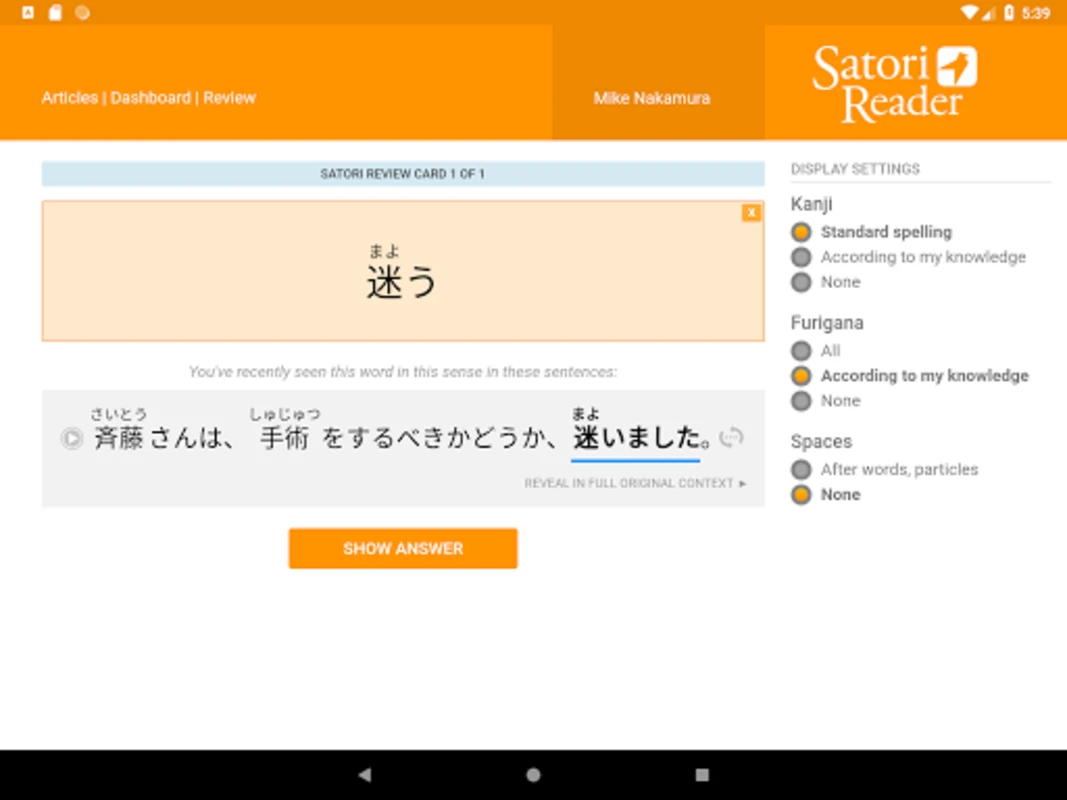Open the Articles page
Image resolution: width=1067 pixels, height=800 pixels.
69,98
